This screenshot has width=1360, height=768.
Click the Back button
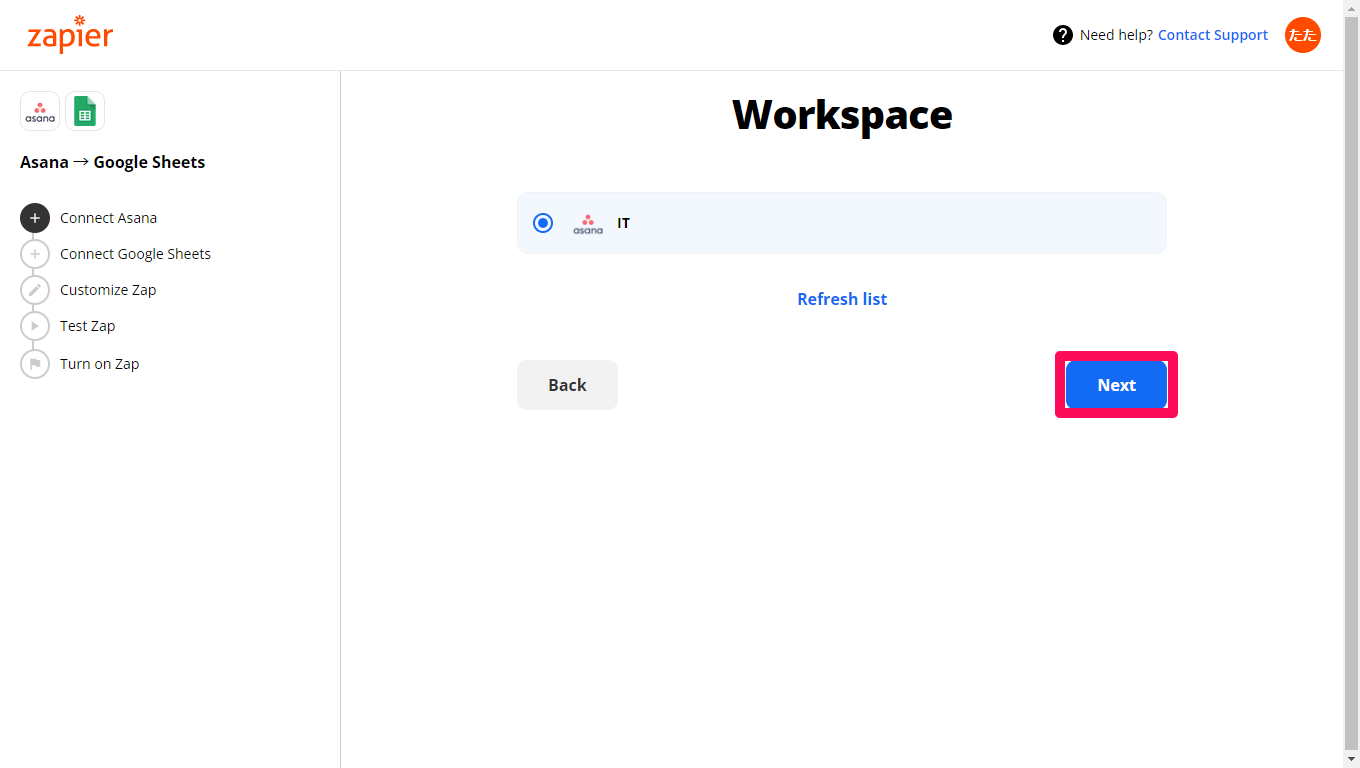pyautogui.click(x=567, y=385)
